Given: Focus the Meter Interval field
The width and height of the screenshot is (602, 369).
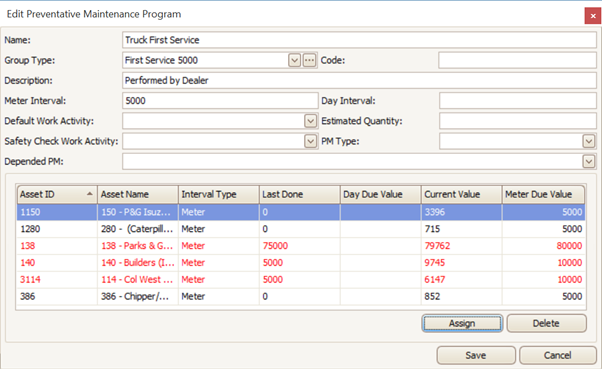Looking at the screenshot, I should [x=220, y=101].
